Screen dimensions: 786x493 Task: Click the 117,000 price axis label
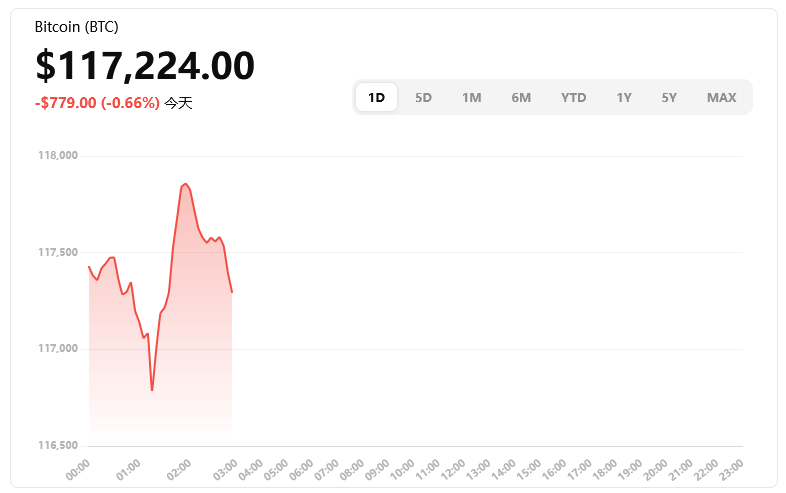[x=58, y=349]
